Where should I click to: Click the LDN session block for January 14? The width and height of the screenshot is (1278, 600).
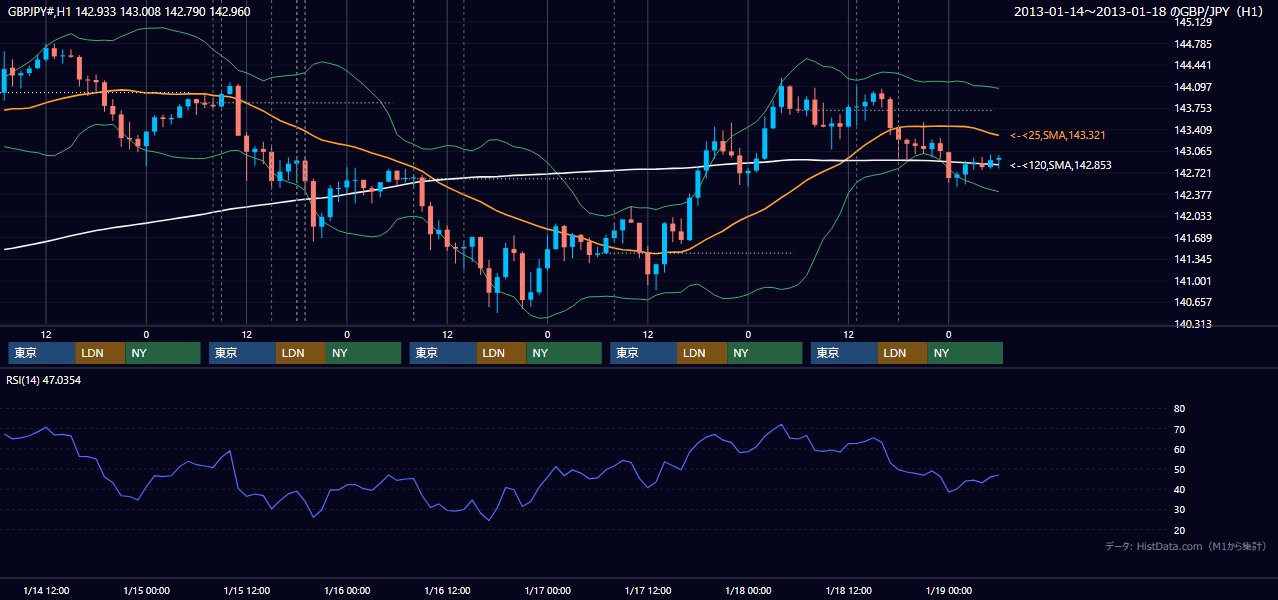point(101,353)
